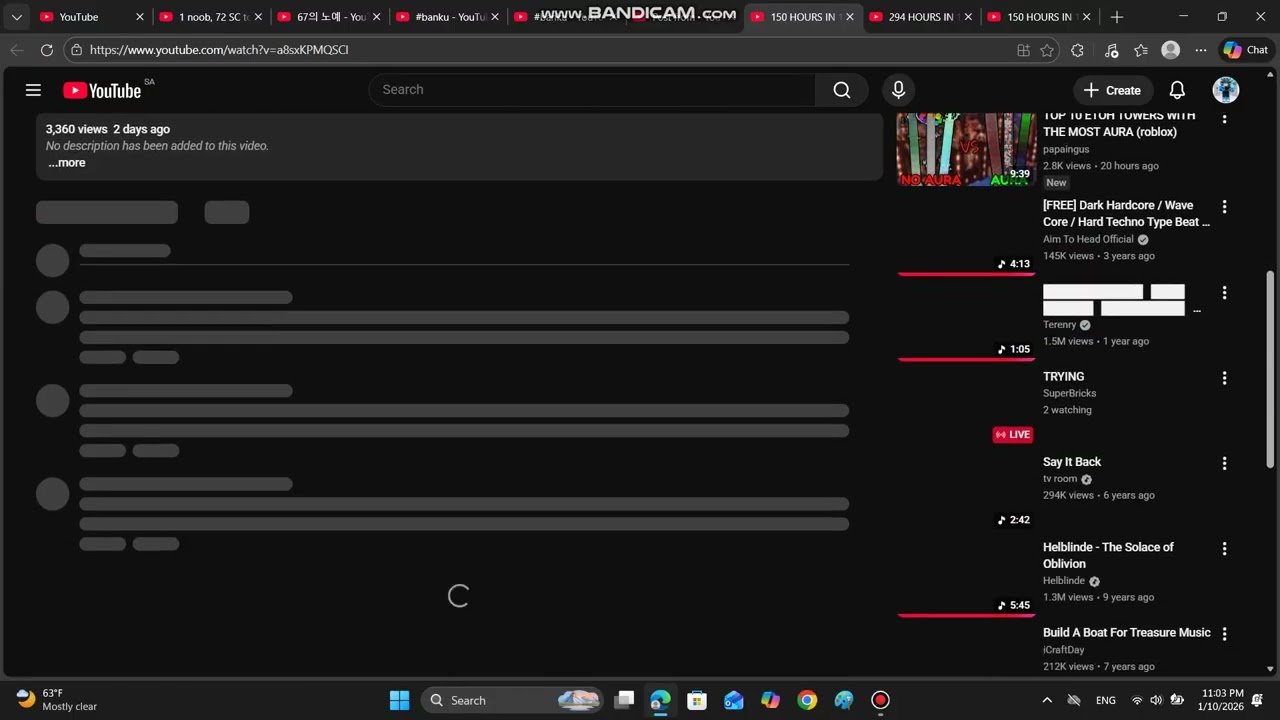1280x720 pixels.
Task: Click the YouTube search input field
Action: coord(592,90)
